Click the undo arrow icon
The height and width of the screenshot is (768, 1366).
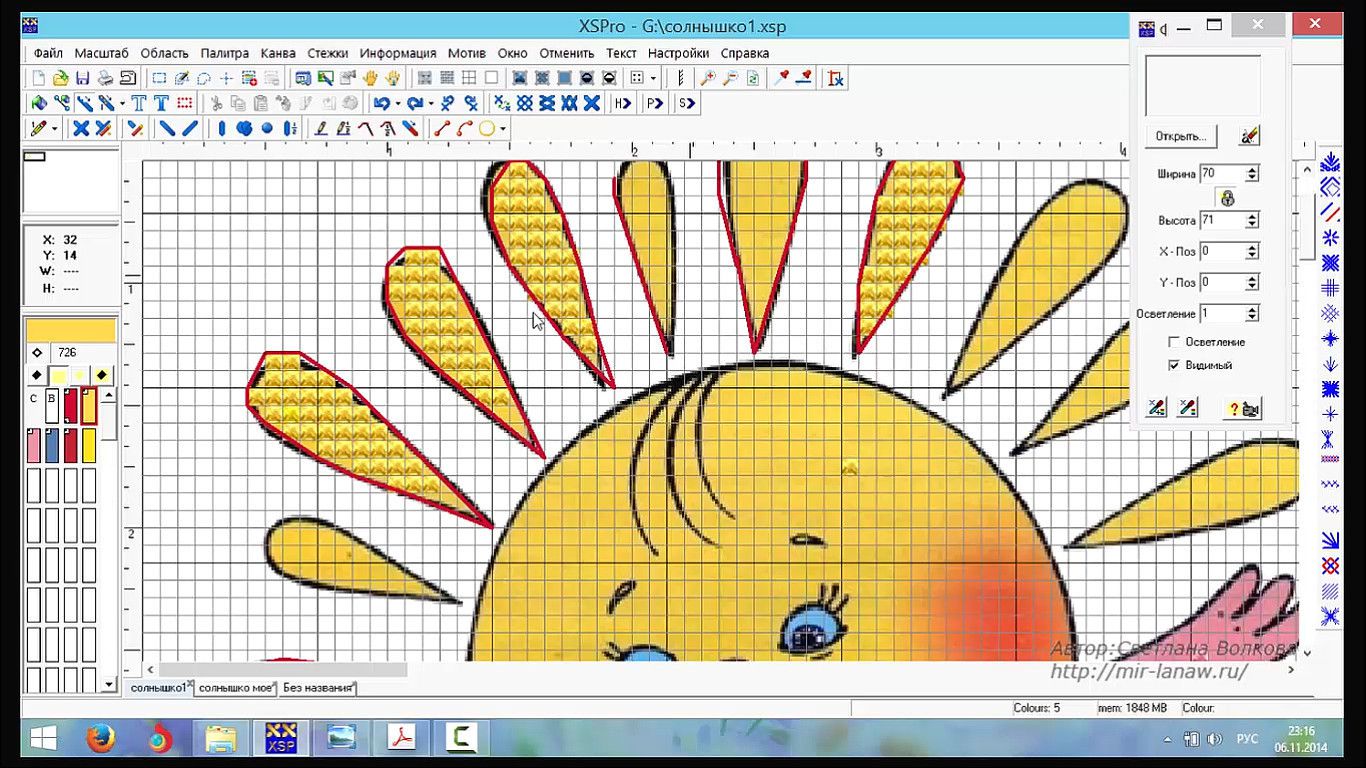(x=381, y=103)
